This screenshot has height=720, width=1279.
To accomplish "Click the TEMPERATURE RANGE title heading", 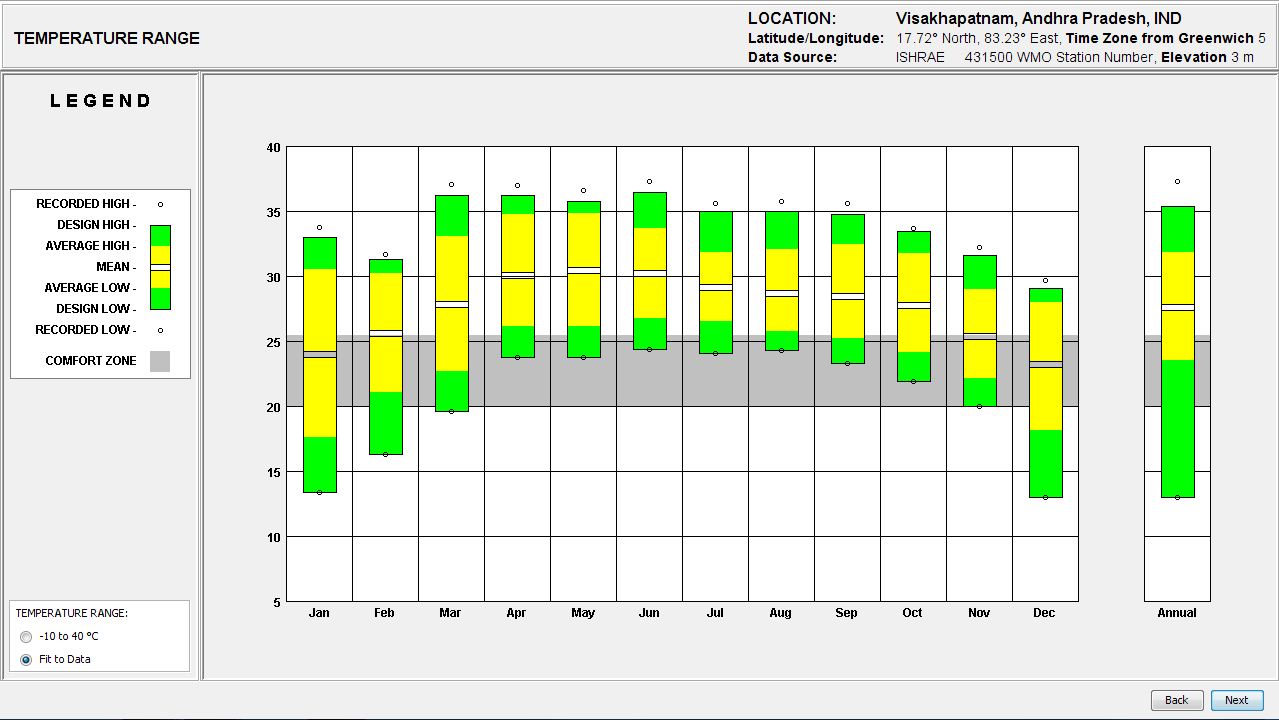I will [107, 38].
